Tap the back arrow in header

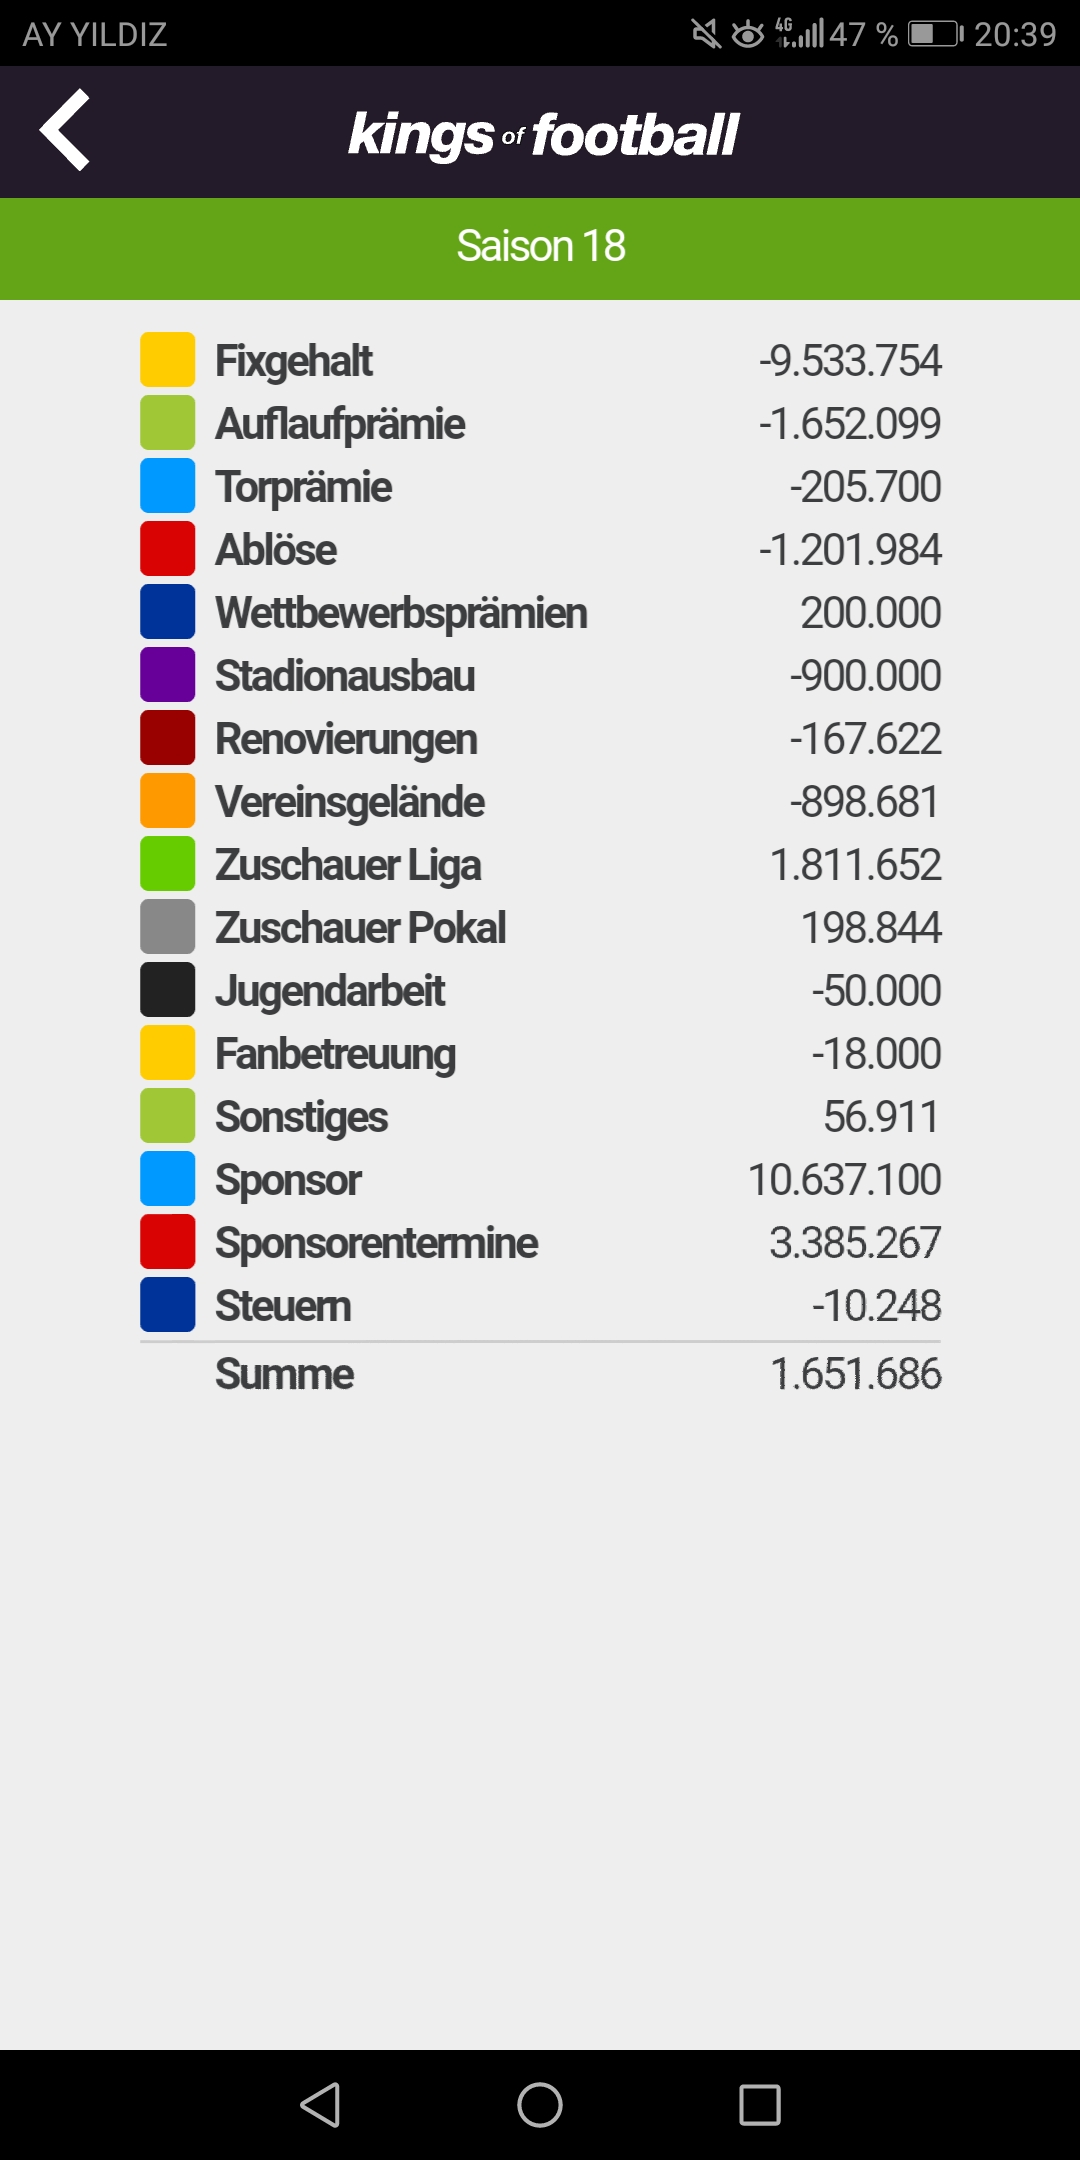[x=65, y=130]
